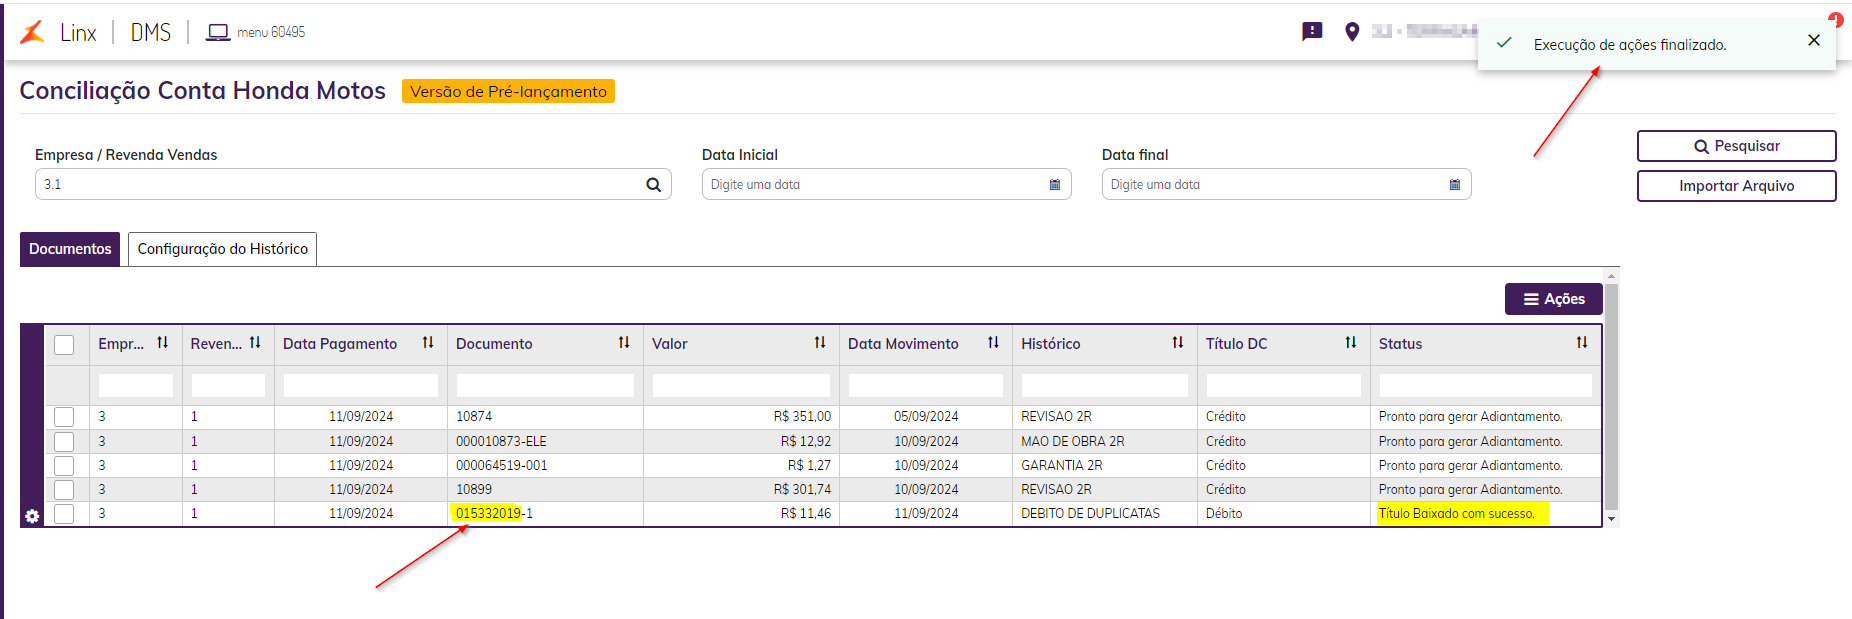Image resolution: width=1852 pixels, height=619 pixels.
Task: Select the Documentos tab
Action: 70,249
